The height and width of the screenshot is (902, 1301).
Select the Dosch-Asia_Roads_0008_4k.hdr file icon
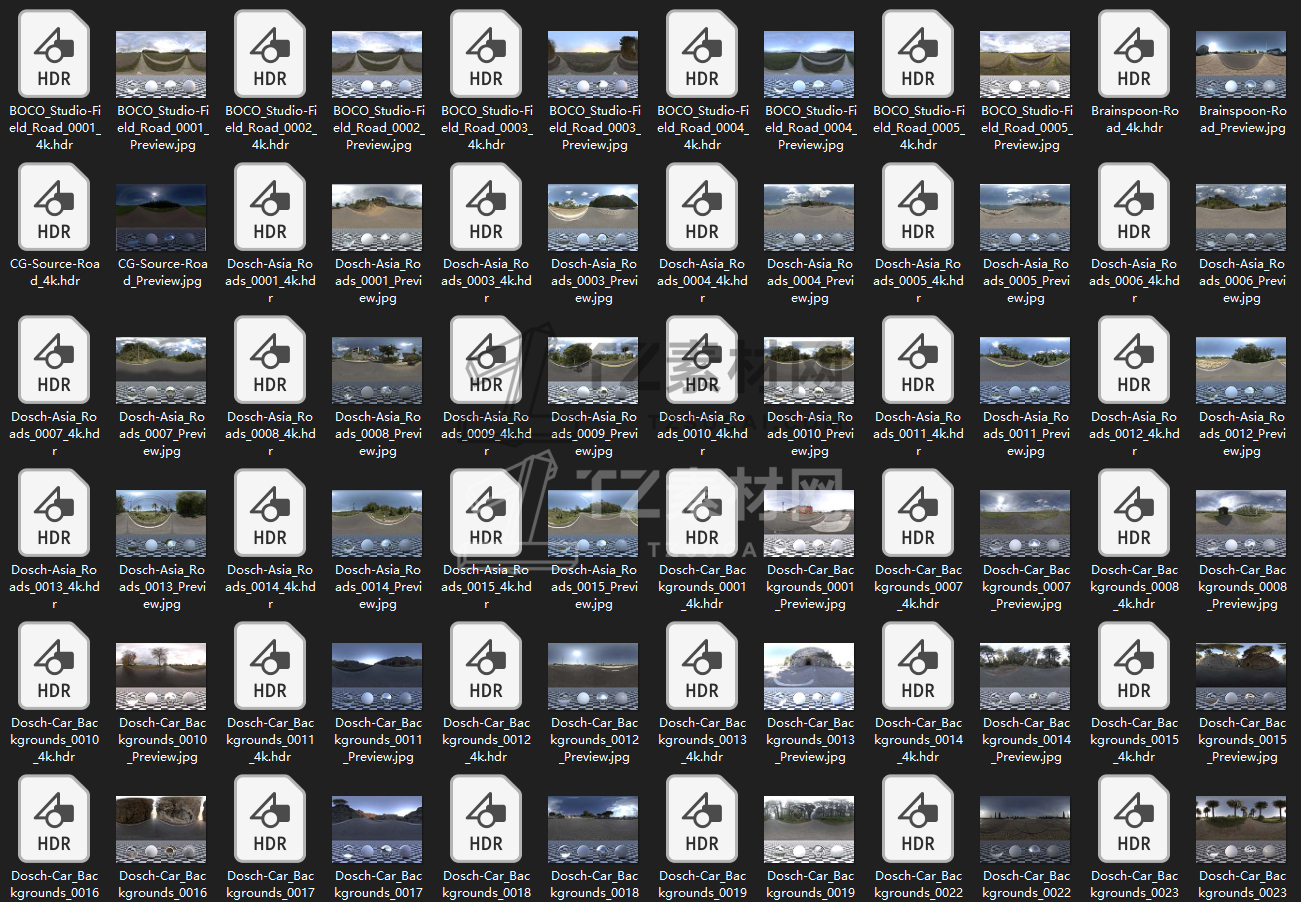click(x=270, y=361)
